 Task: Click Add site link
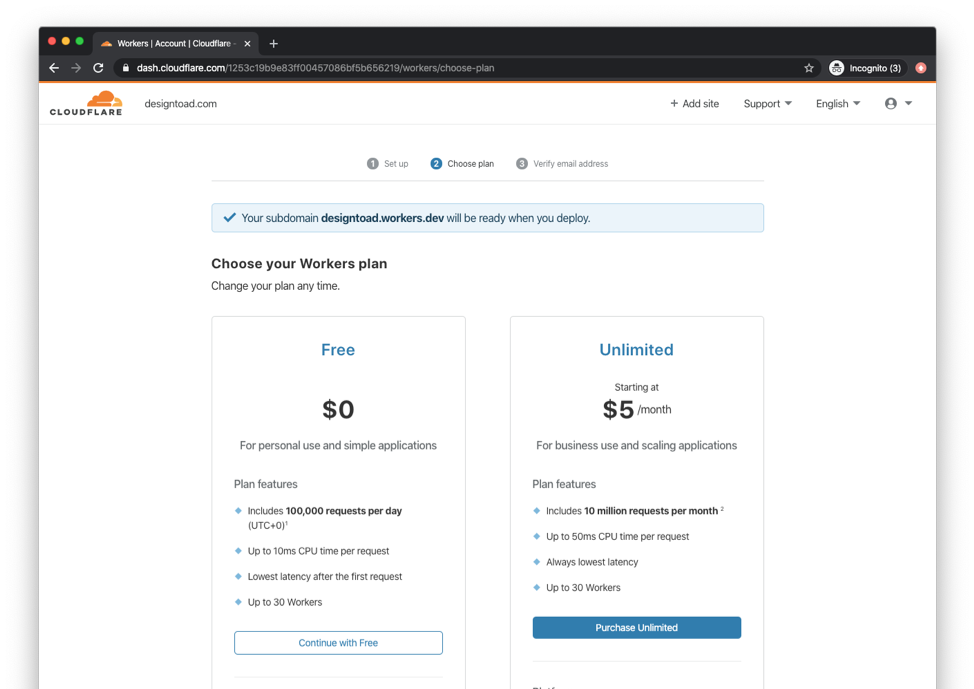point(694,104)
